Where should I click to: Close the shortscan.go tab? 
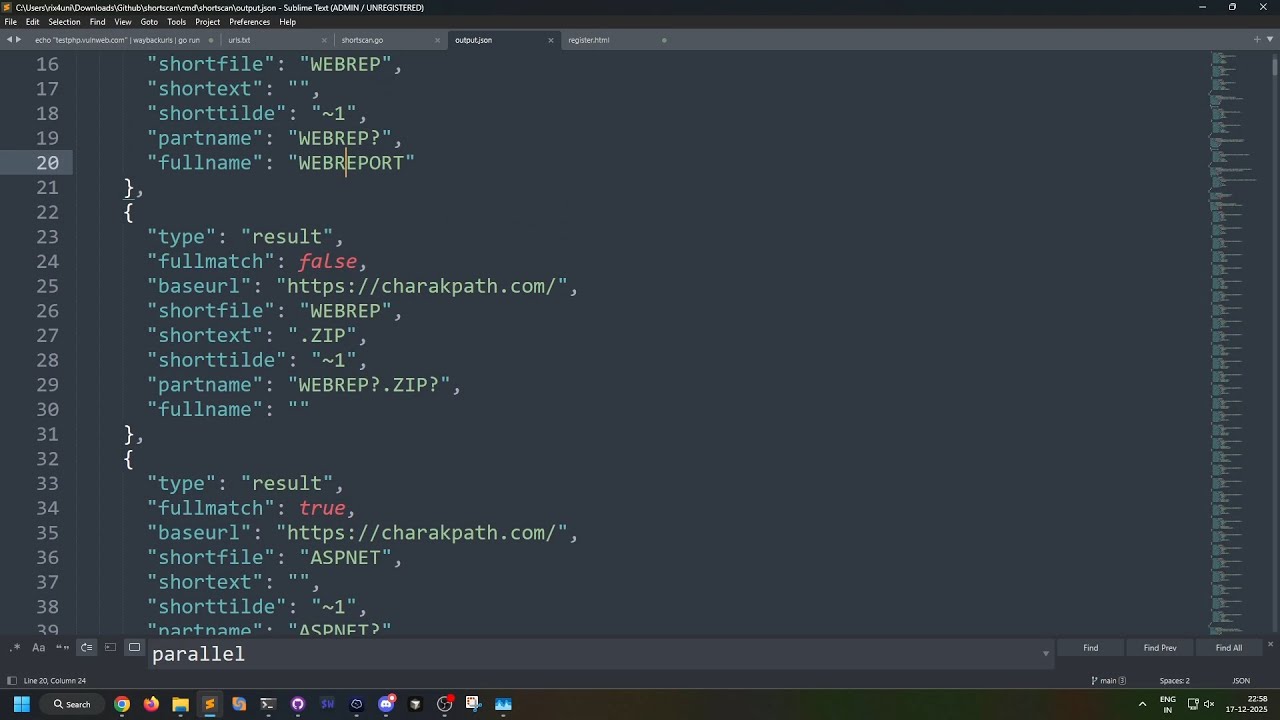click(x=438, y=40)
